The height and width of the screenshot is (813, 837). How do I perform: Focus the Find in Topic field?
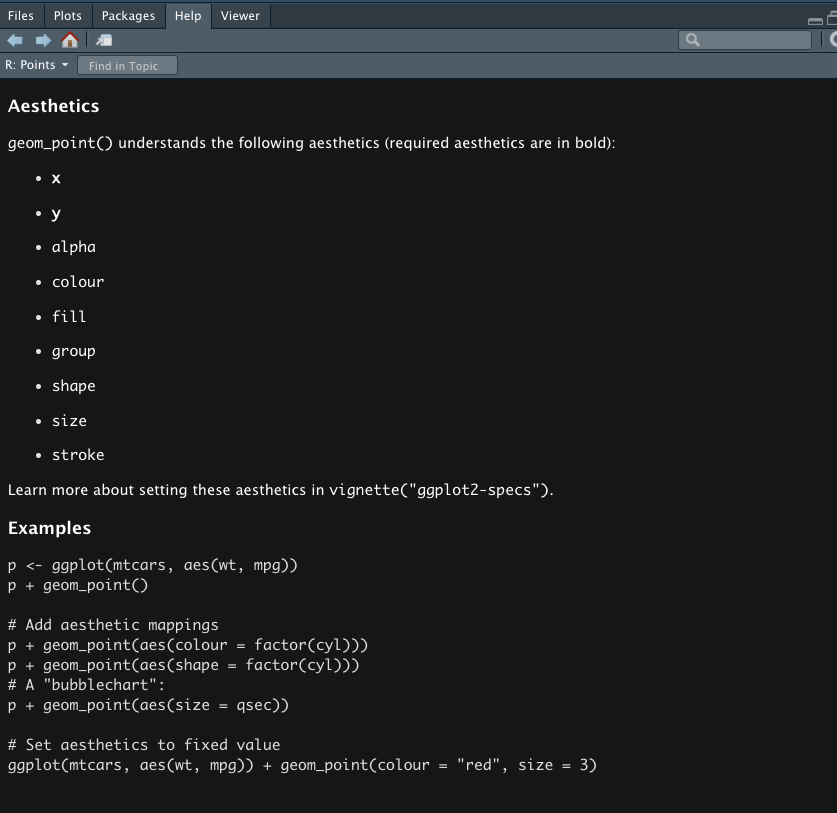tap(127, 66)
